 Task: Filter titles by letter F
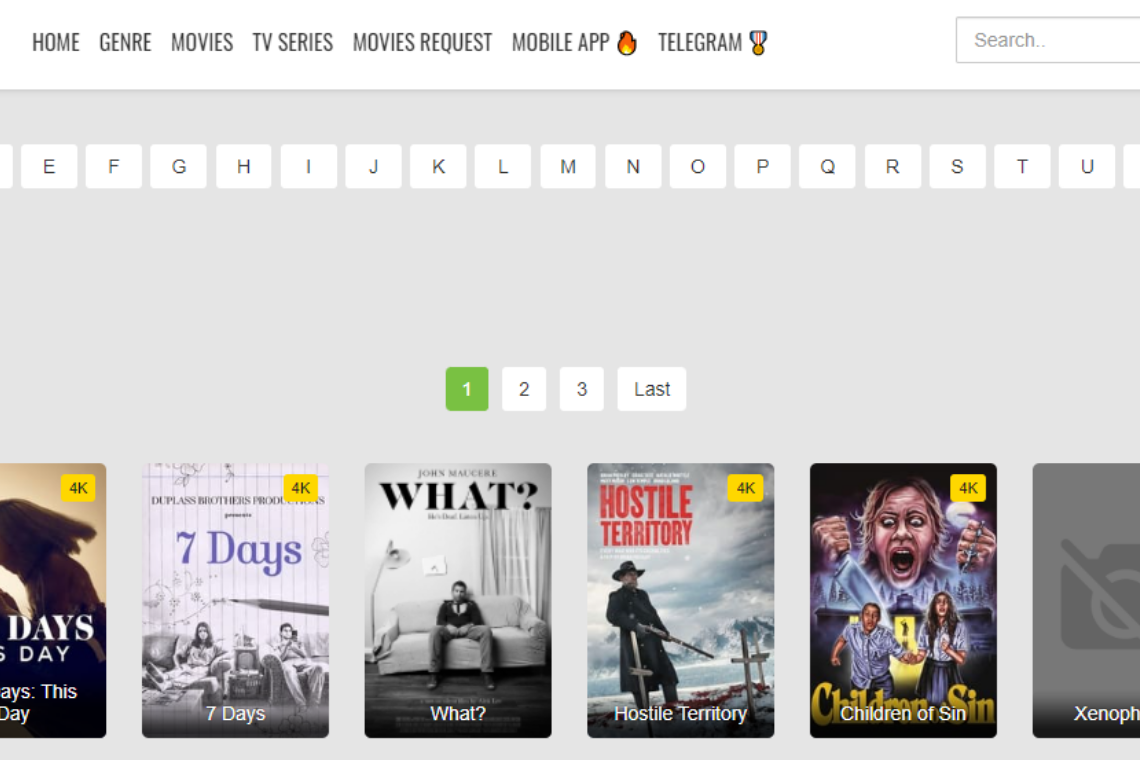coord(114,167)
